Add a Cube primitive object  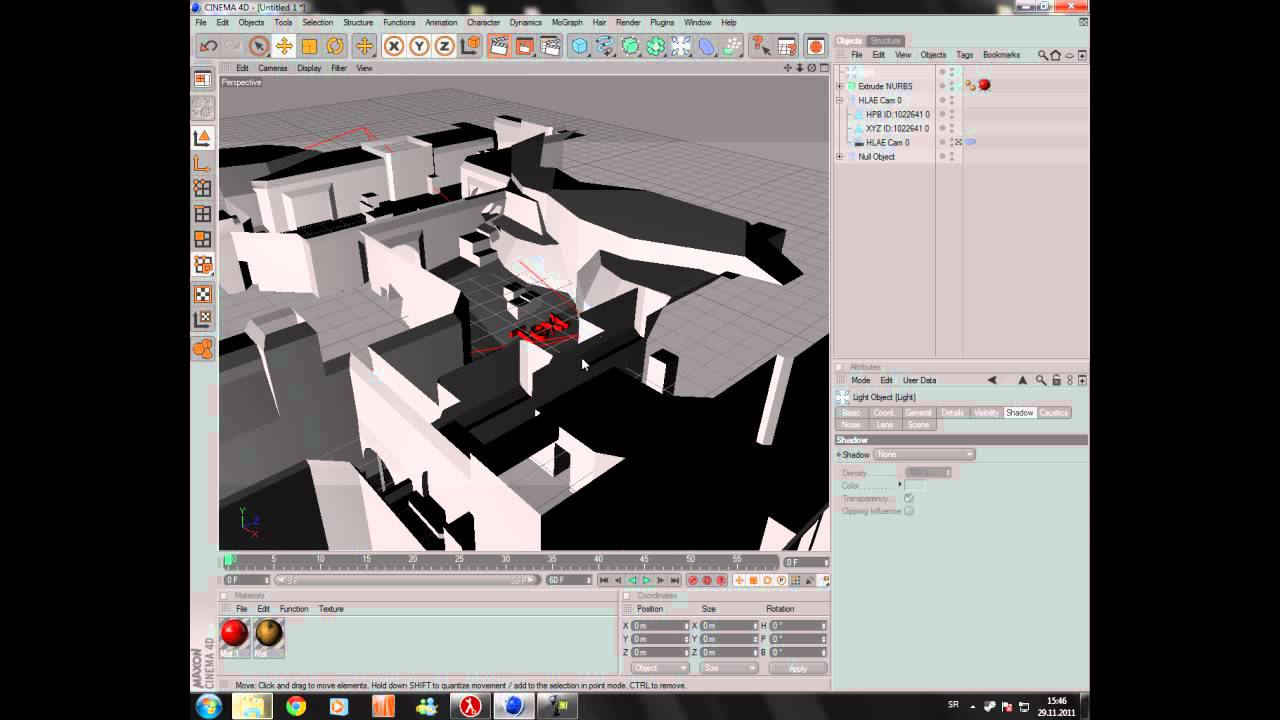tap(580, 46)
